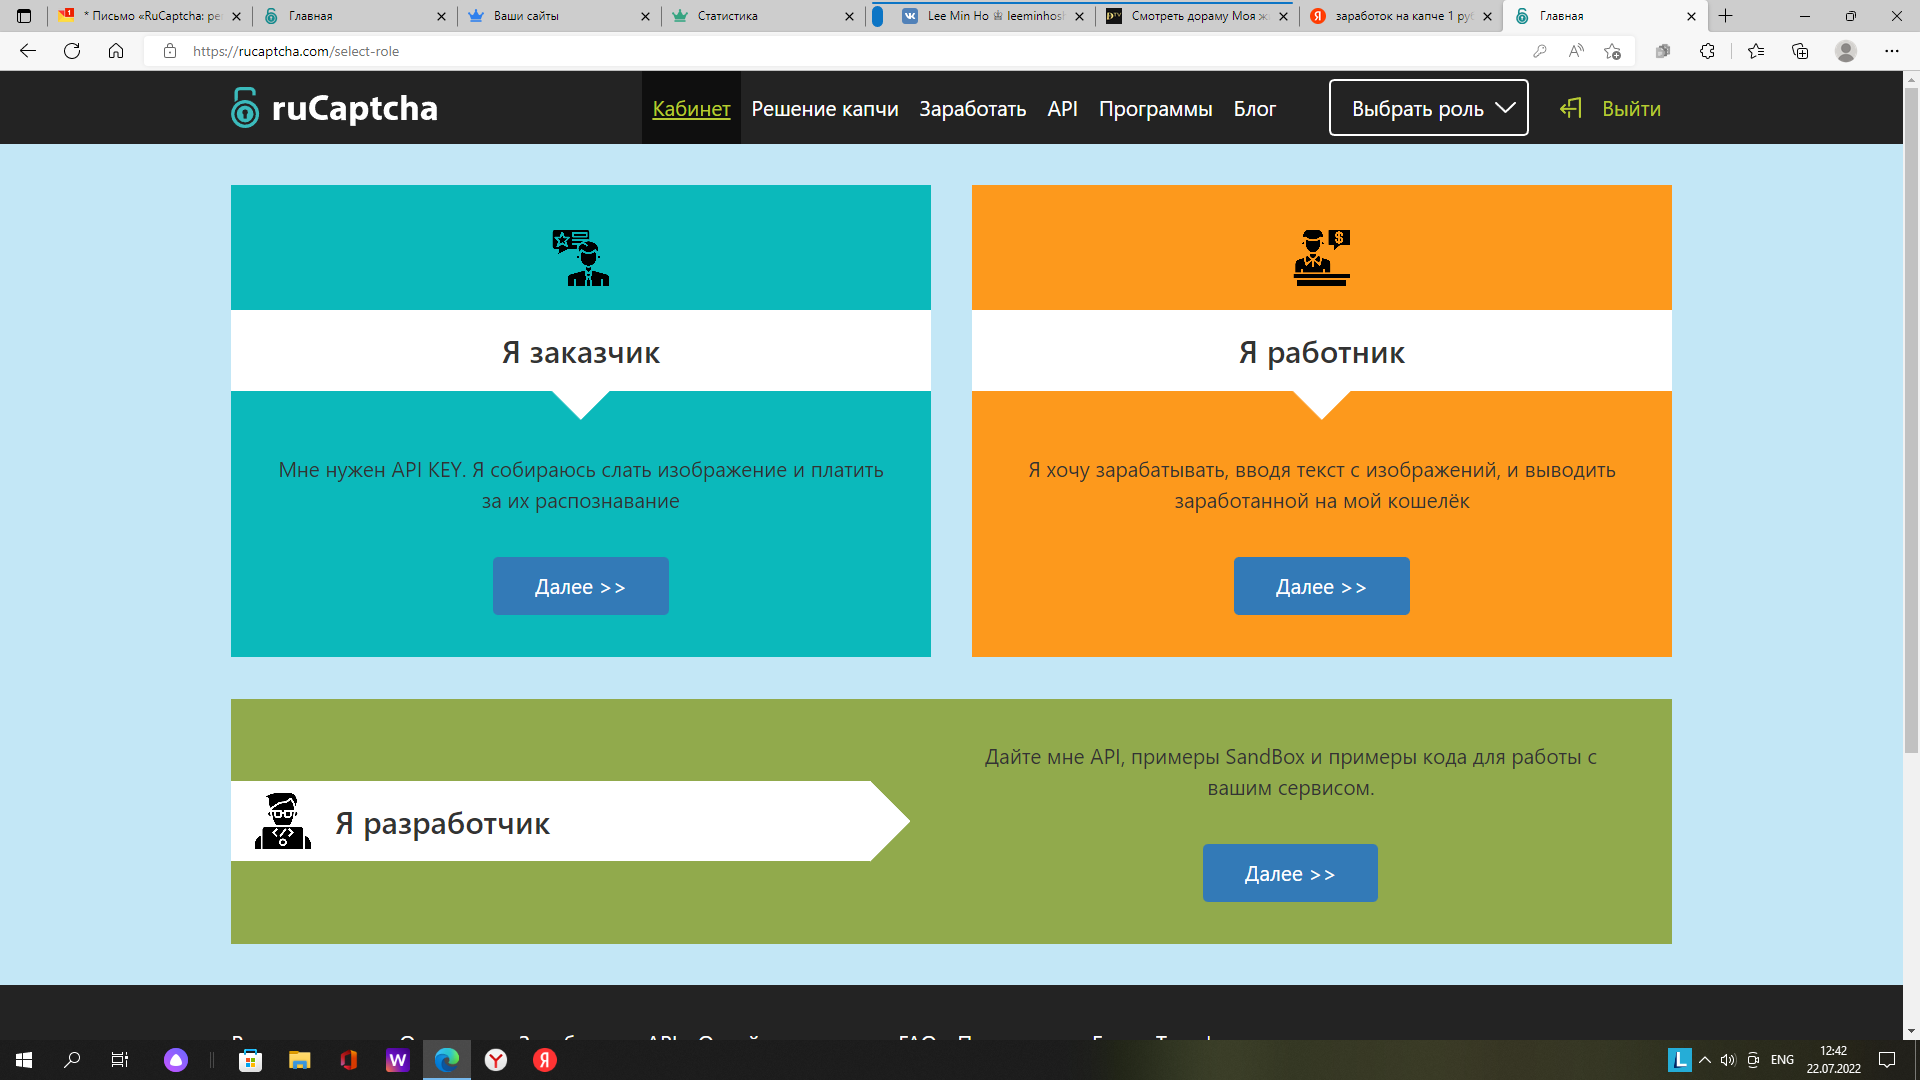The image size is (1920, 1080).
Task: Open the Кабинет menu item
Action: 691,108
